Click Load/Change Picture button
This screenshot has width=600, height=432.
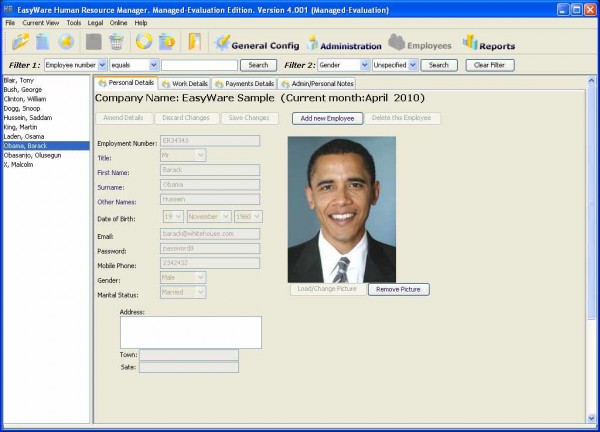(327, 289)
